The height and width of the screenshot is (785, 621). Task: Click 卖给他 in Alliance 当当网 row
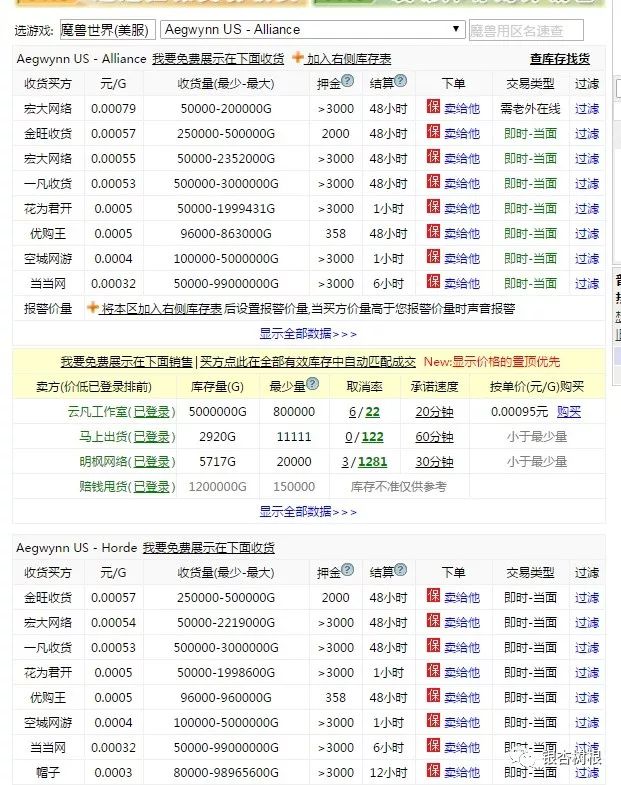462,284
